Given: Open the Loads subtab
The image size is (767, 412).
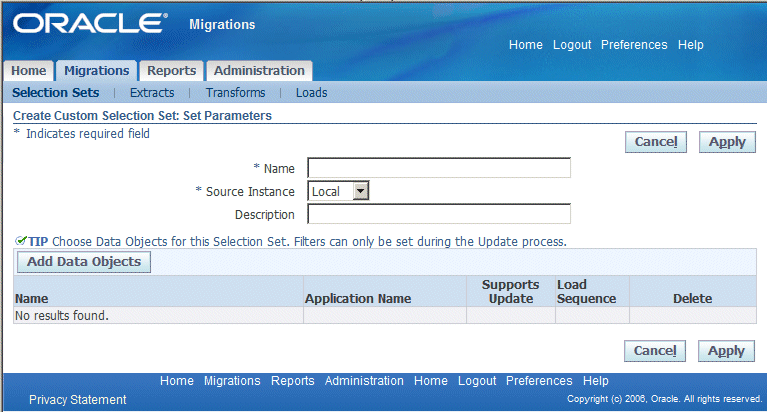Looking at the screenshot, I should pyautogui.click(x=312, y=92).
